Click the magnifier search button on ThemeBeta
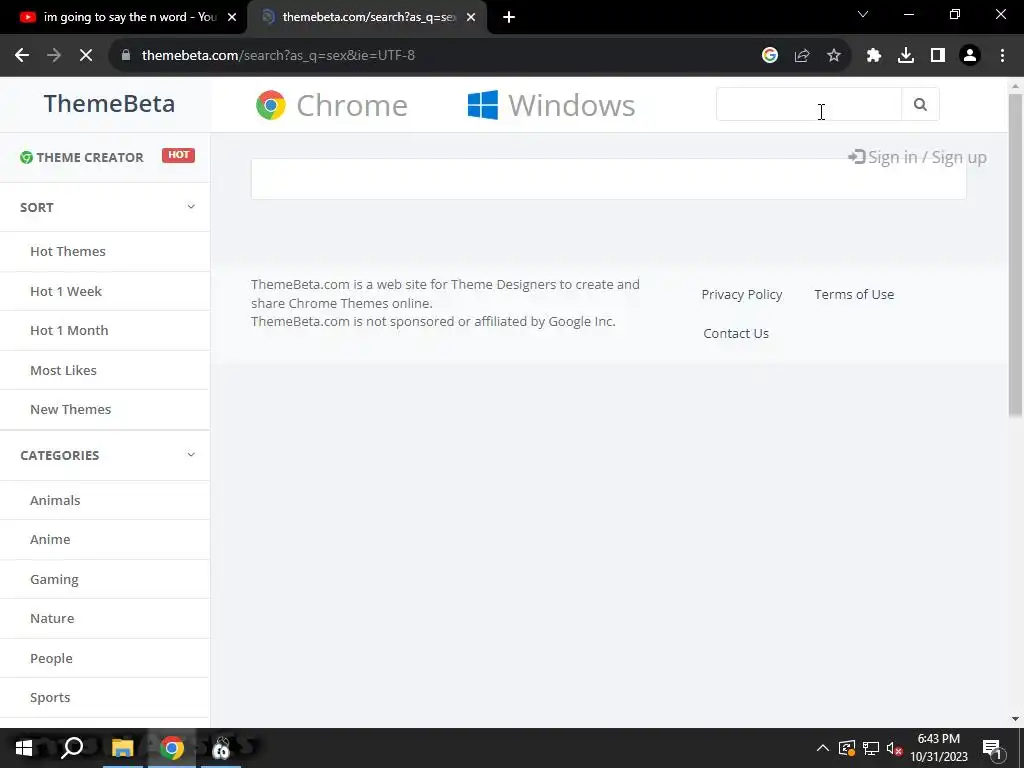The height and width of the screenshot is (768, 1024). pos(920,104)
